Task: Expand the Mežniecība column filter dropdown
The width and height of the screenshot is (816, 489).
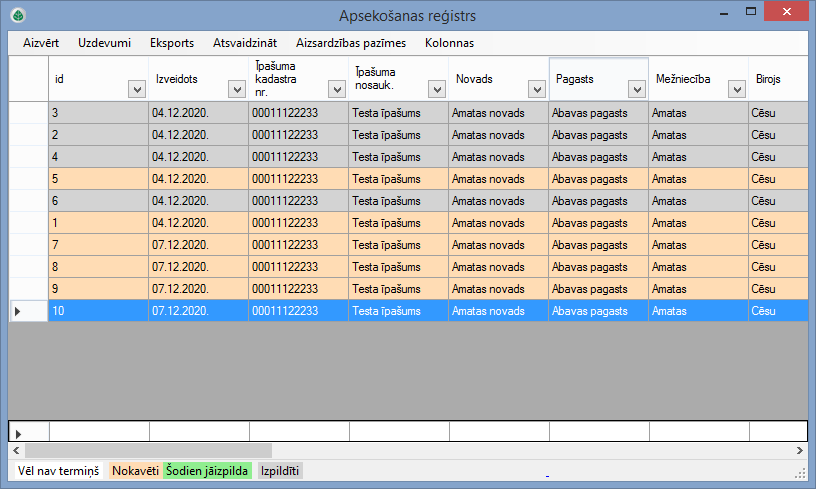Action: click(737, 89)
